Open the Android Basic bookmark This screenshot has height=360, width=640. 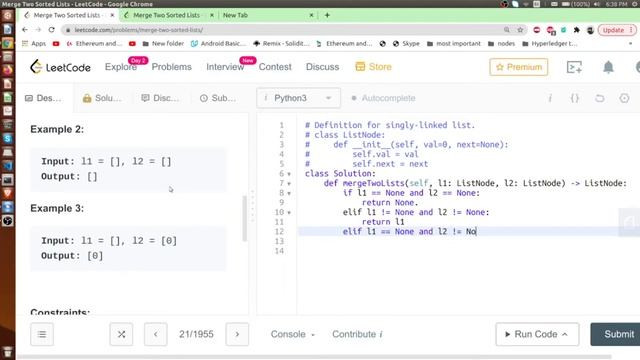pyautogui.click(x=218, y=43)
